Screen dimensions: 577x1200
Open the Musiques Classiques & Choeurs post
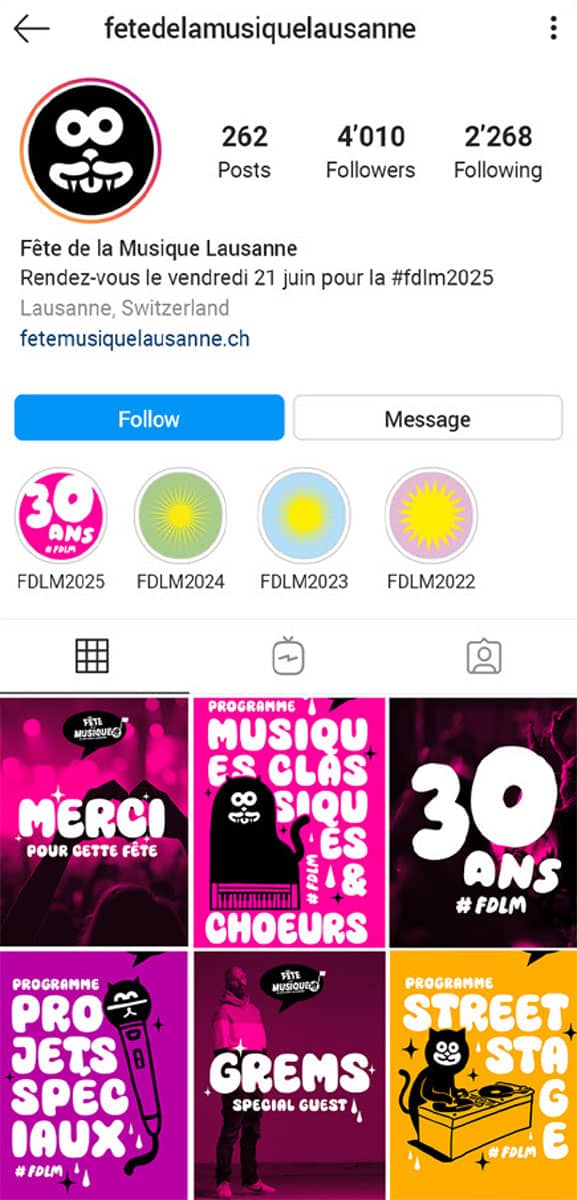click(289, 822)
